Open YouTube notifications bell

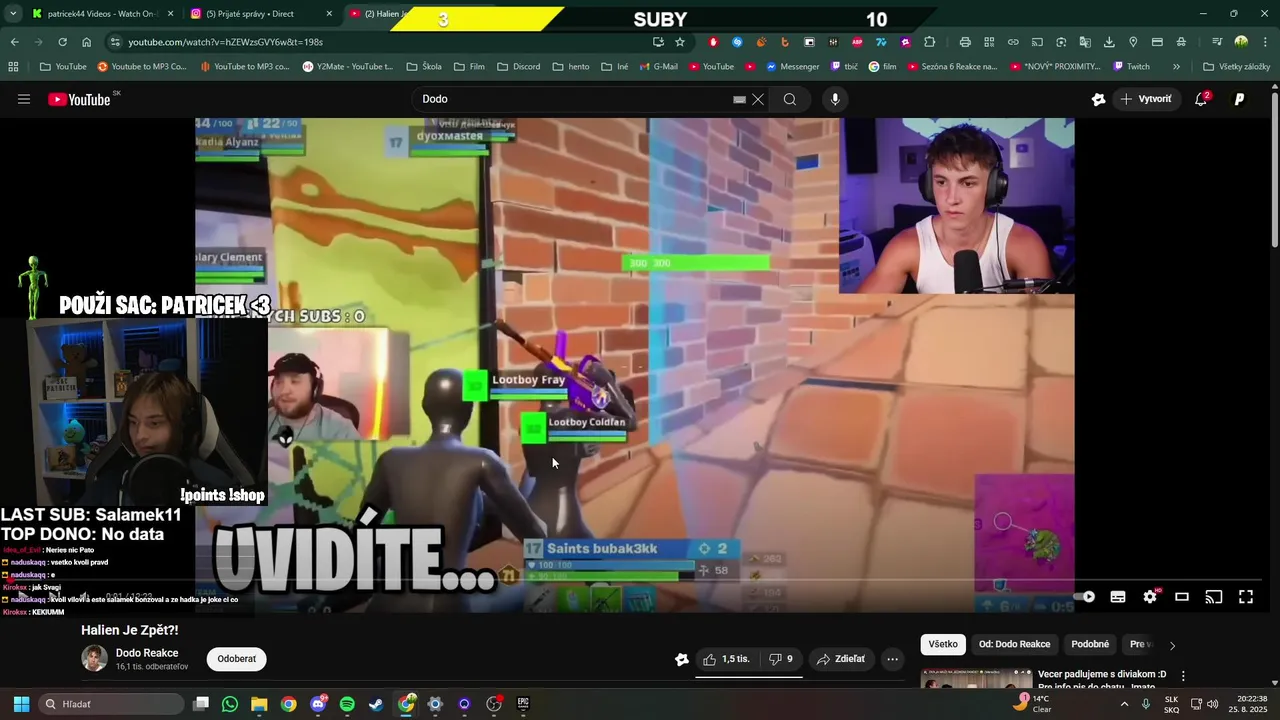(1201, 99)
